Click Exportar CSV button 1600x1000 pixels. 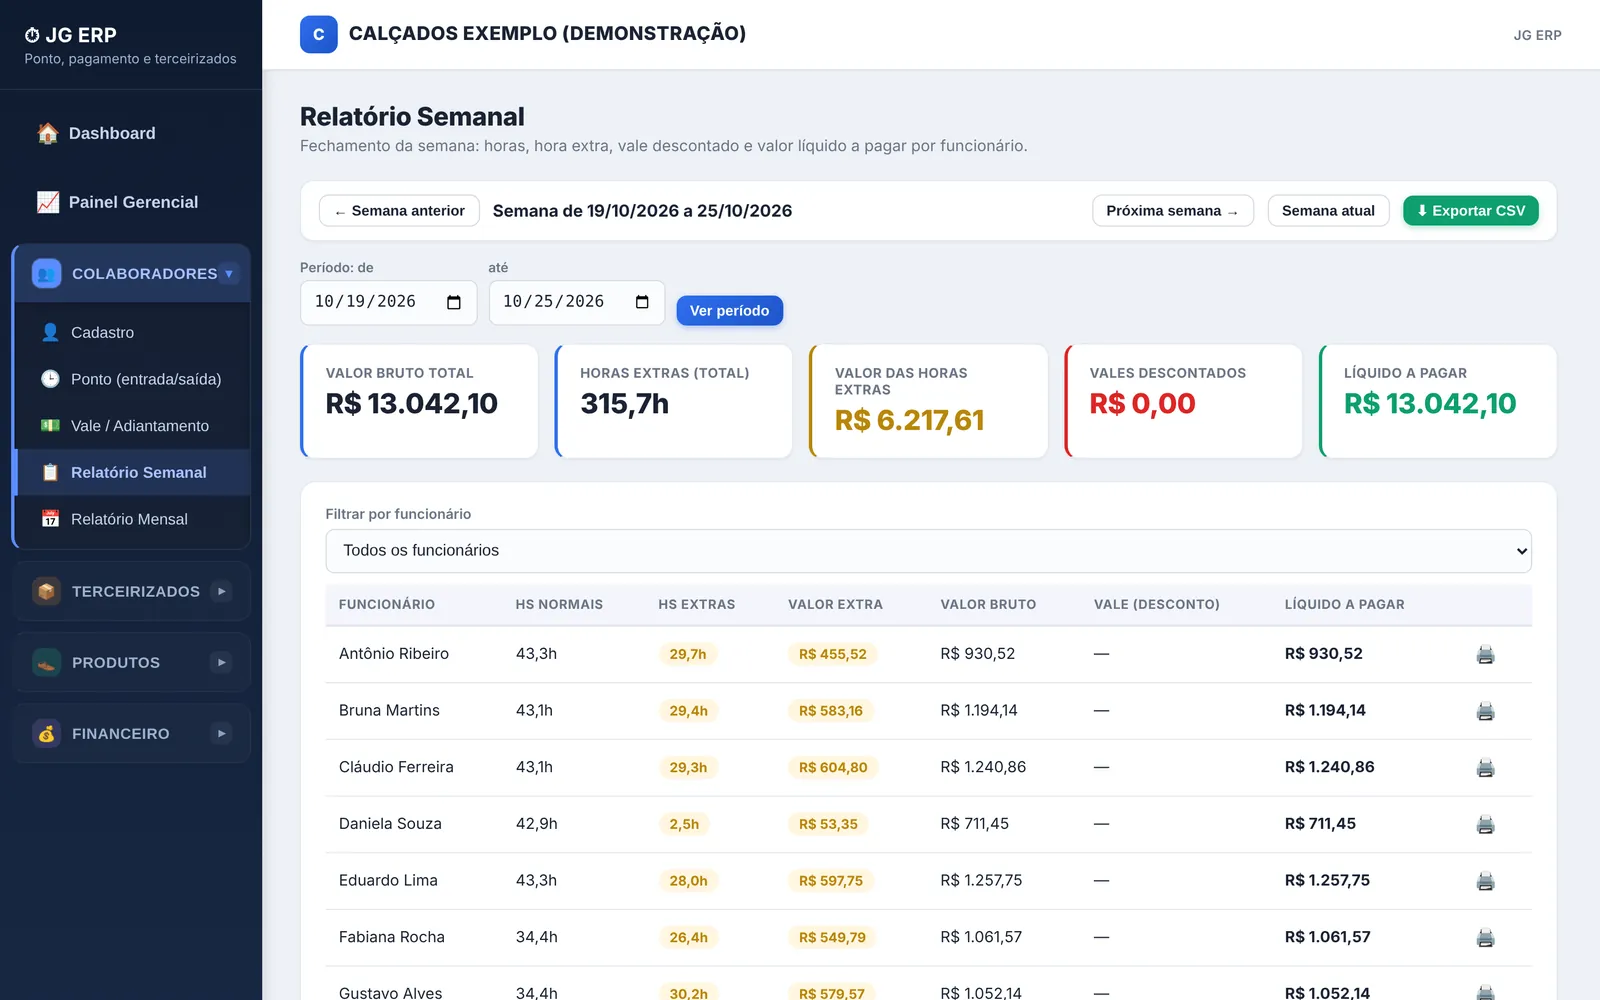coord(1470,211)
